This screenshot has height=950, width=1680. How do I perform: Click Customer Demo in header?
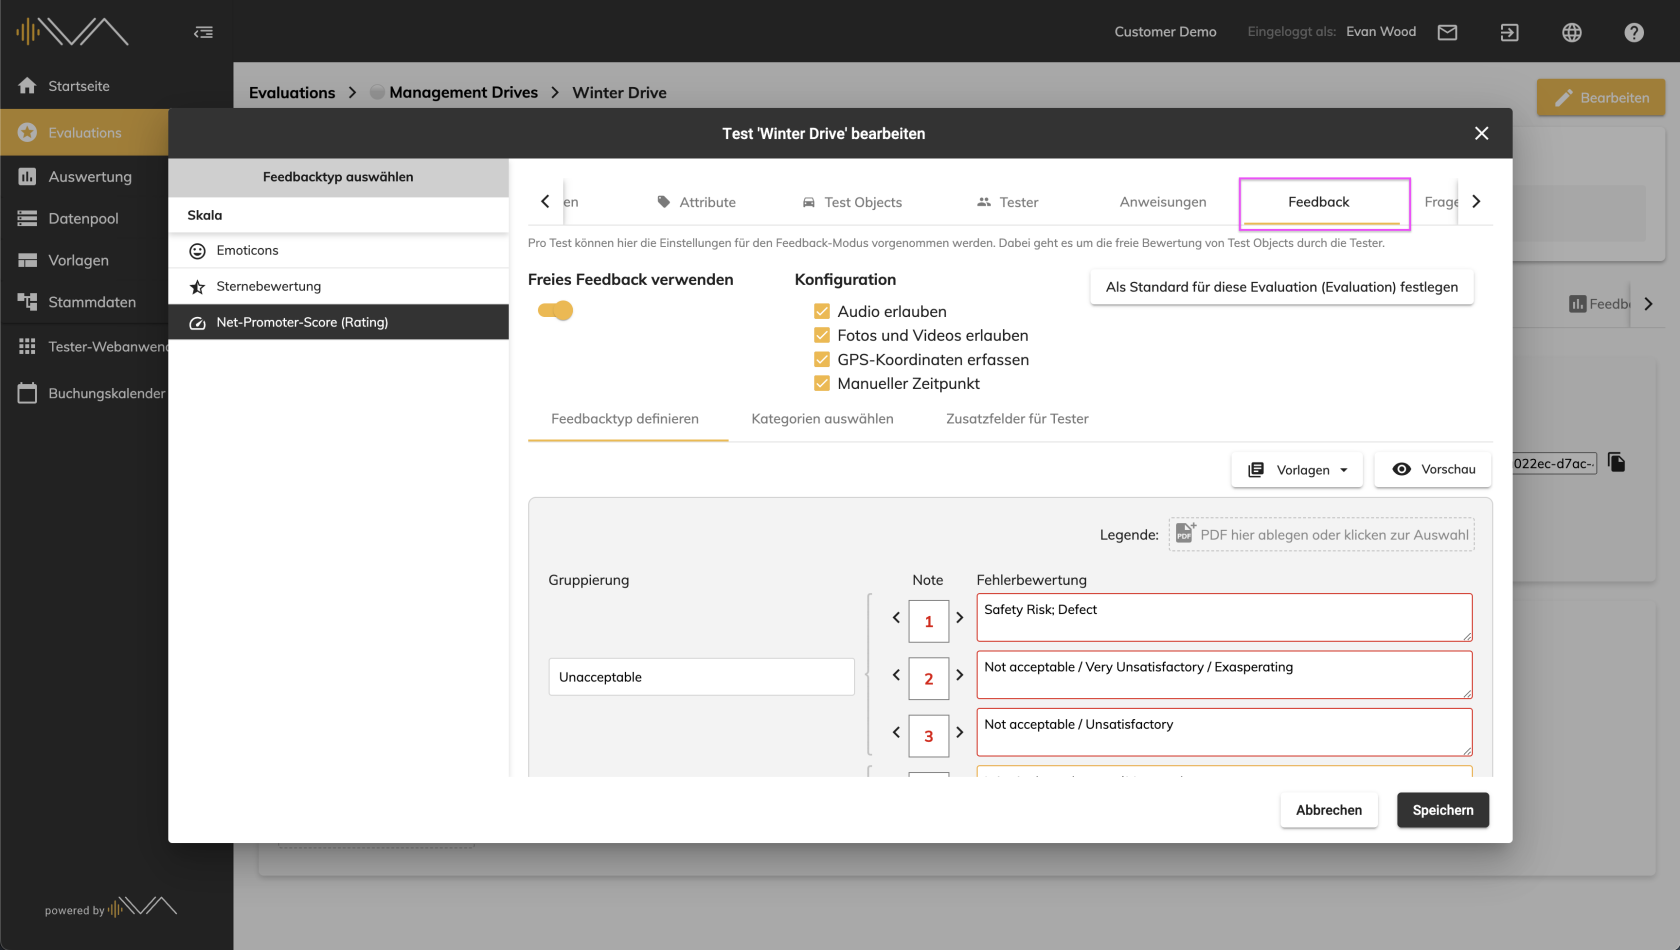[1165, 32]
